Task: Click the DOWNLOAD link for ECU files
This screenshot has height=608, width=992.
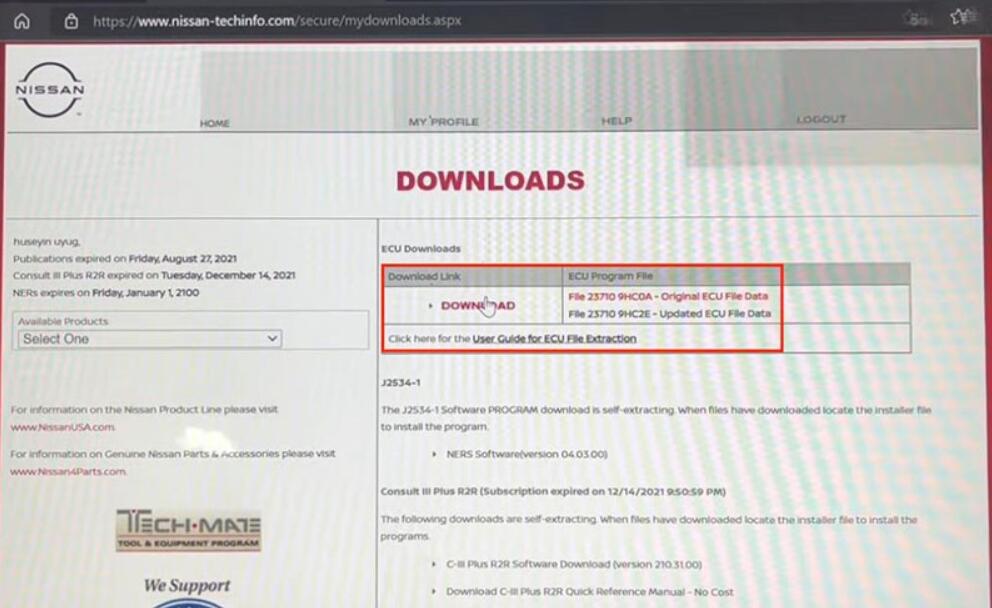Action: (x=478, y=306)
